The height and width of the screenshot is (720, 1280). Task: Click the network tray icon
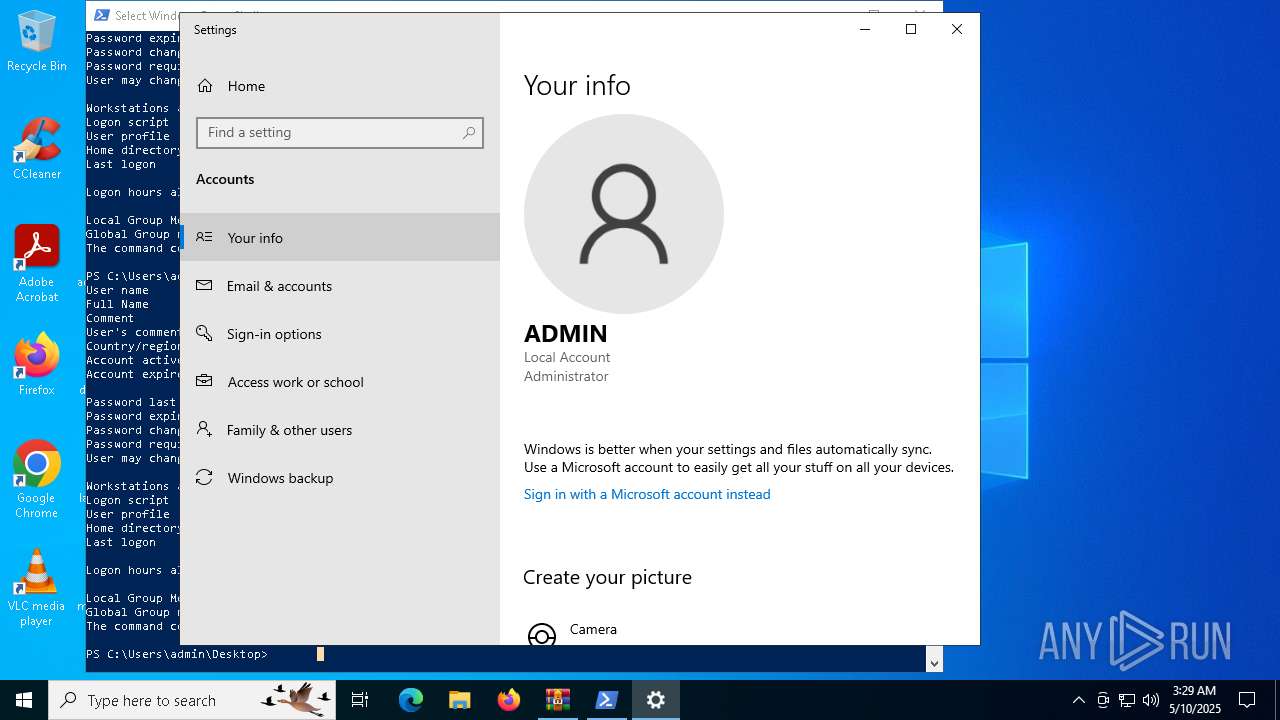(1127, 700)
